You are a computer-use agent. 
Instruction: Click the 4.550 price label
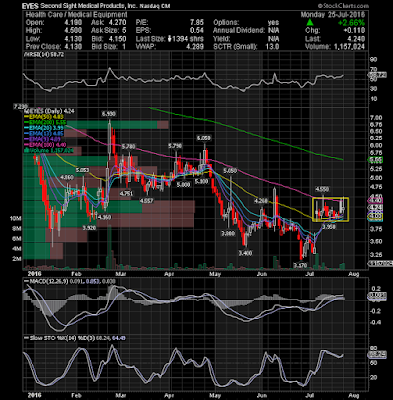[x=322, y=189]
